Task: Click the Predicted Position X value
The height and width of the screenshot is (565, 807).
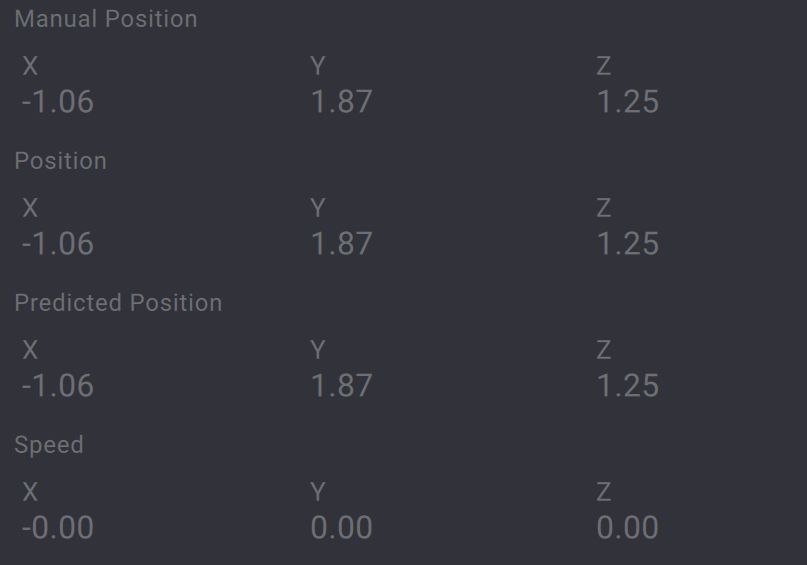Action: pos(58,386)
